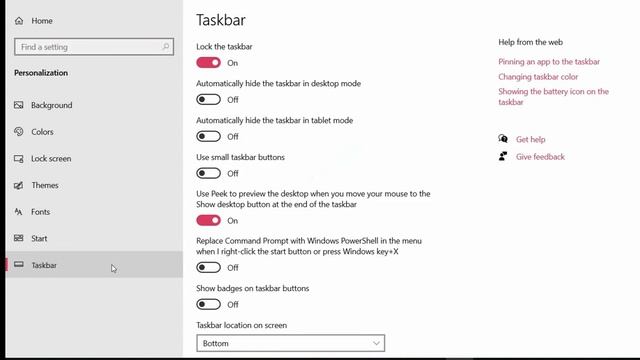Viewport: 640px width, 360px height.
Task: Click the Taskbar page heading
Action: (220, 20)
